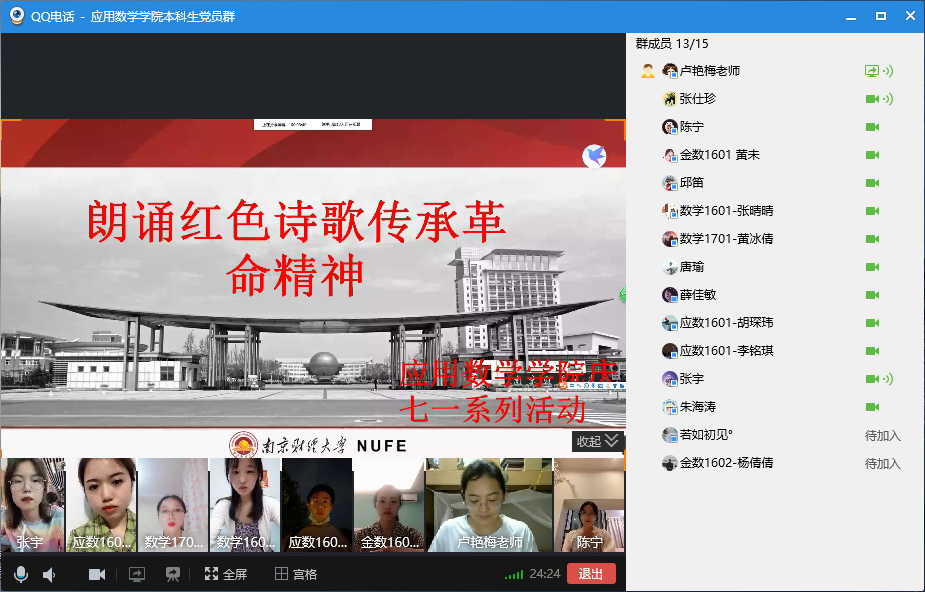The height and width of the screenshot is (592, 925).
Task: Click the share screen icon
Action: pyautogui.click(x=137, y=574)
